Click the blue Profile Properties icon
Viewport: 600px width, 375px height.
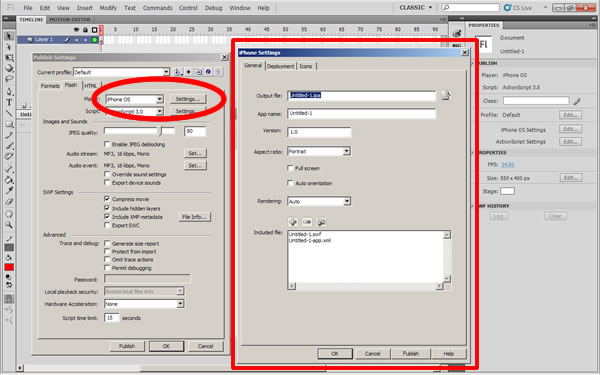click(208, 72)
